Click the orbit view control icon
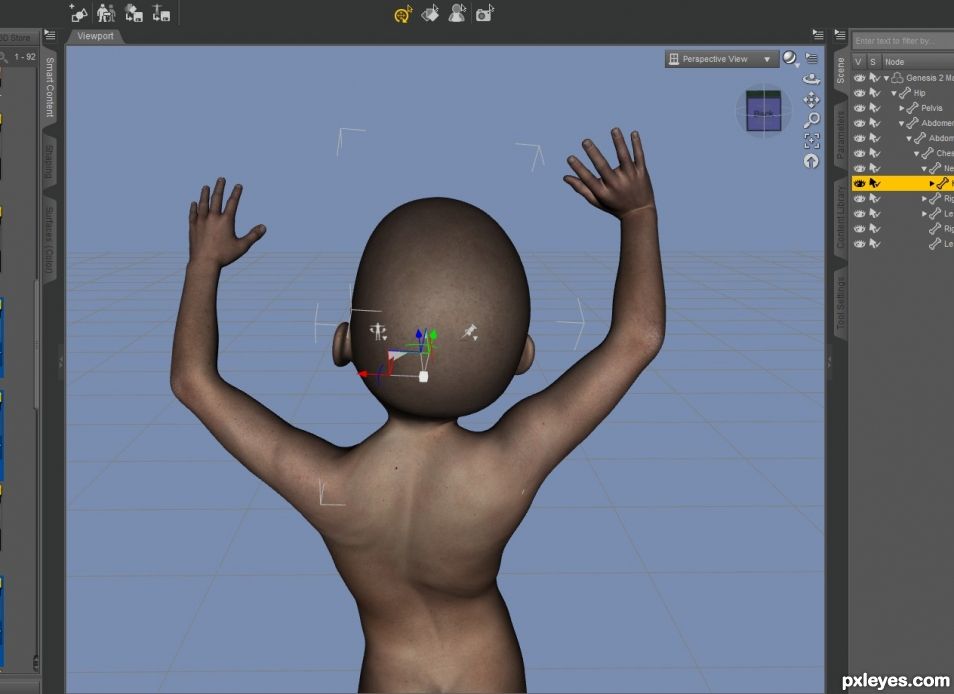 coord(811,79)
